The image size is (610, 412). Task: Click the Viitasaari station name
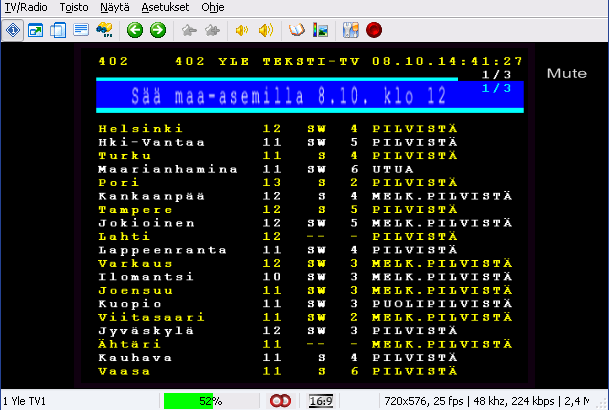click(x=151, y=317)
